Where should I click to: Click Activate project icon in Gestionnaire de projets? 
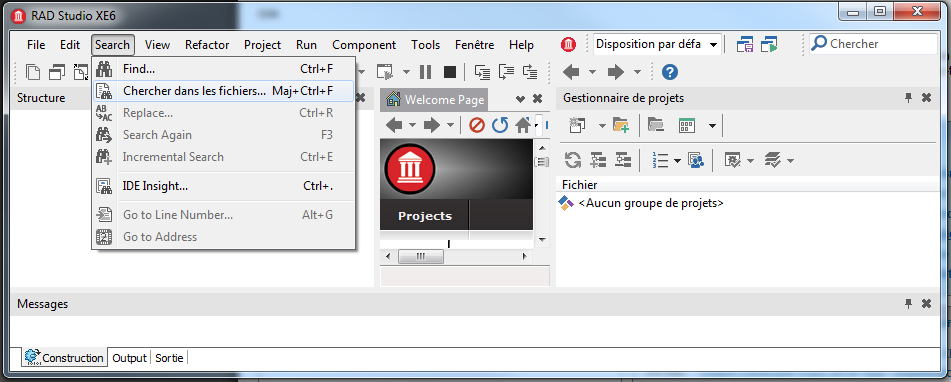577,126
